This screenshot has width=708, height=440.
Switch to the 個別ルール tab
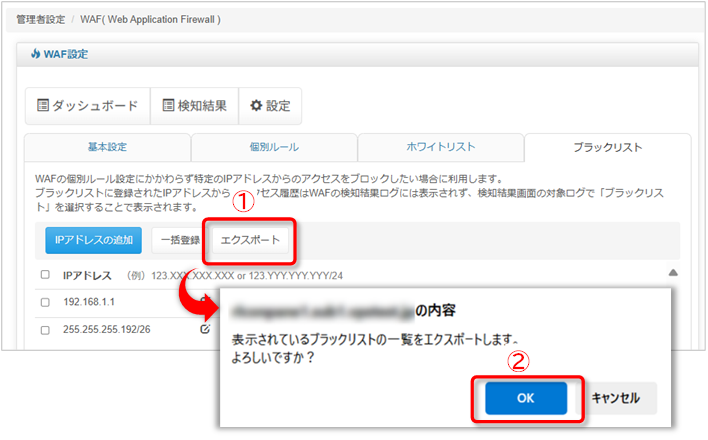coord(274,147)
